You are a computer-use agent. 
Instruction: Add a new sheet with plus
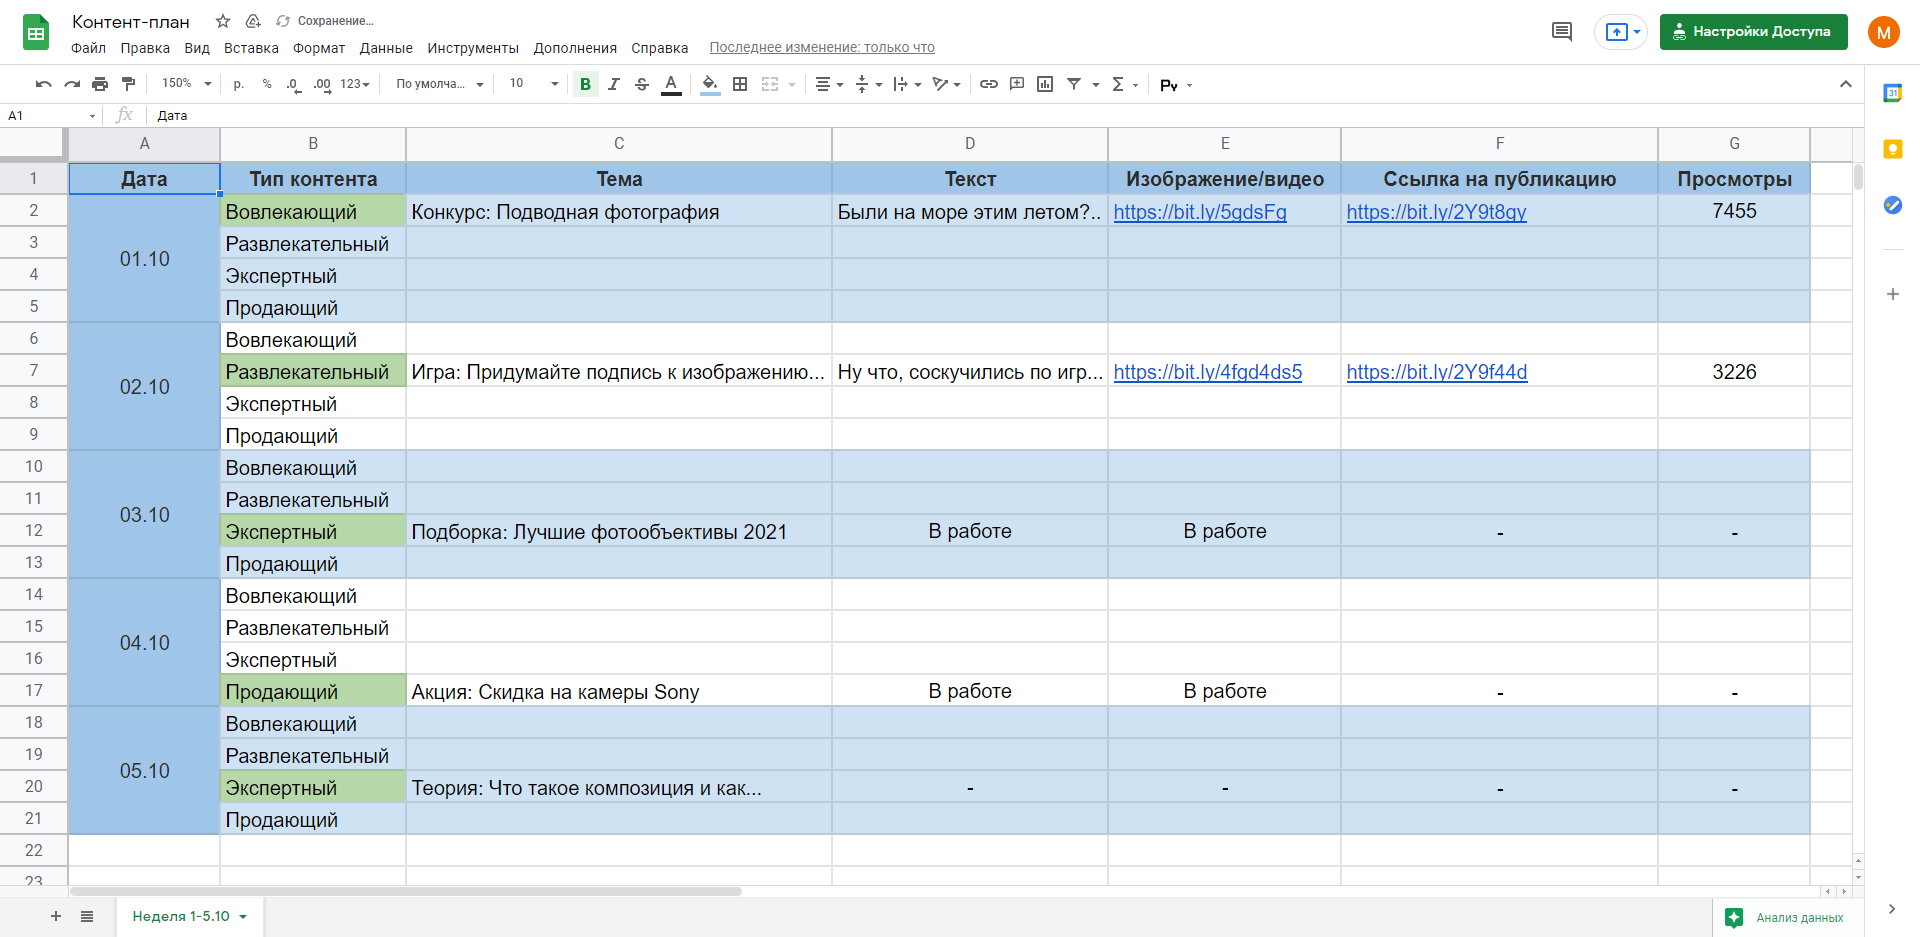pyautogui.click(x=56, y=916)
